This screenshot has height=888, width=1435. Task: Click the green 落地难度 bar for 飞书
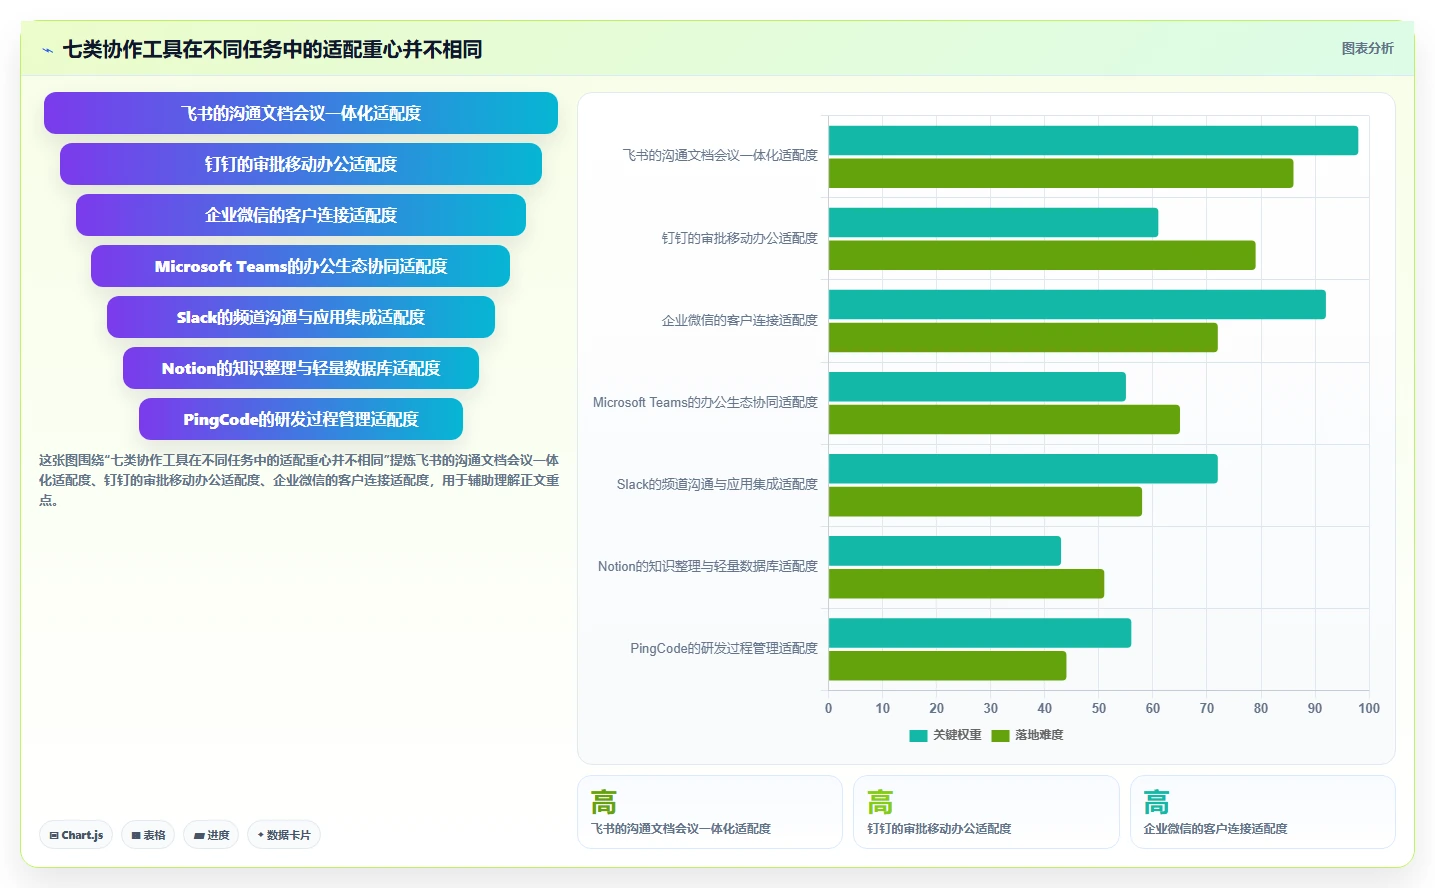click(1061, 173)
